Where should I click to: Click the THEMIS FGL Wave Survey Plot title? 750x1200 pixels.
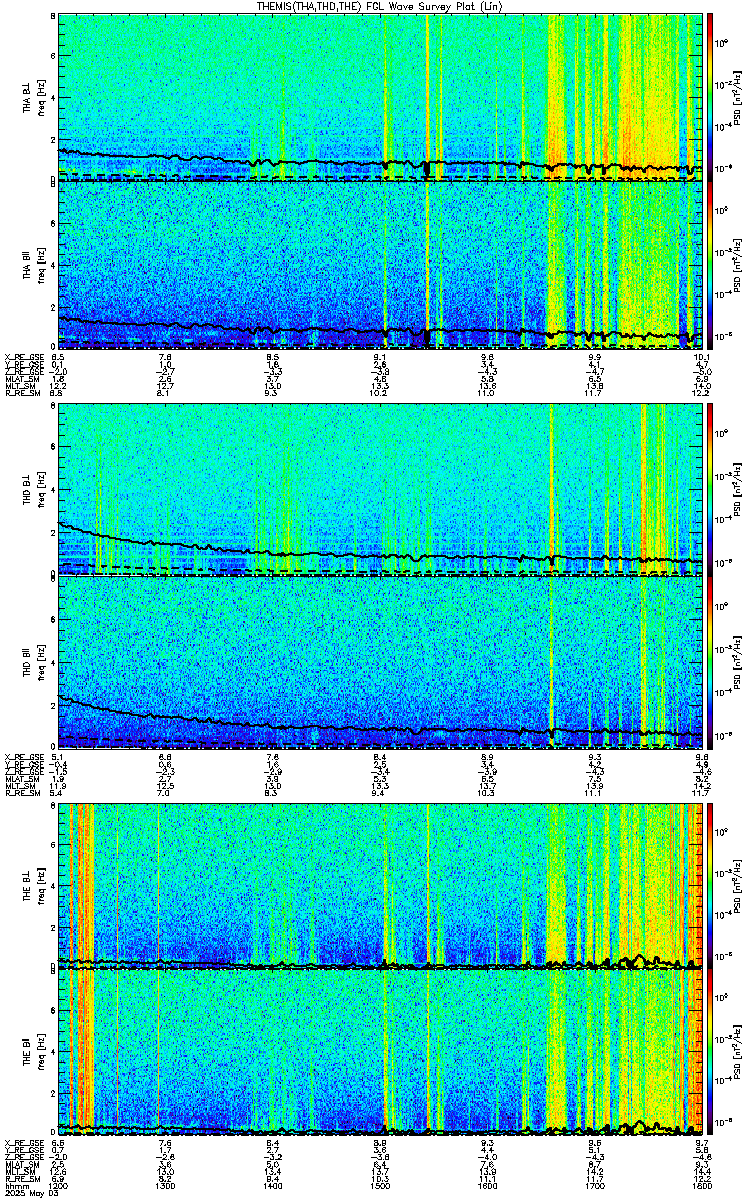(x=381, y=6)
